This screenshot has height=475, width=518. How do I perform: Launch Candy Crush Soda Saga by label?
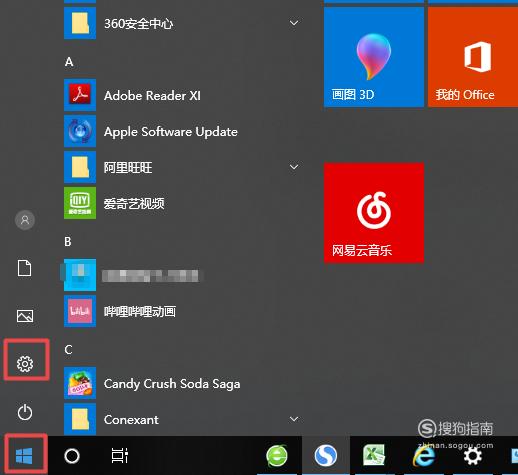tap(172, 384)
